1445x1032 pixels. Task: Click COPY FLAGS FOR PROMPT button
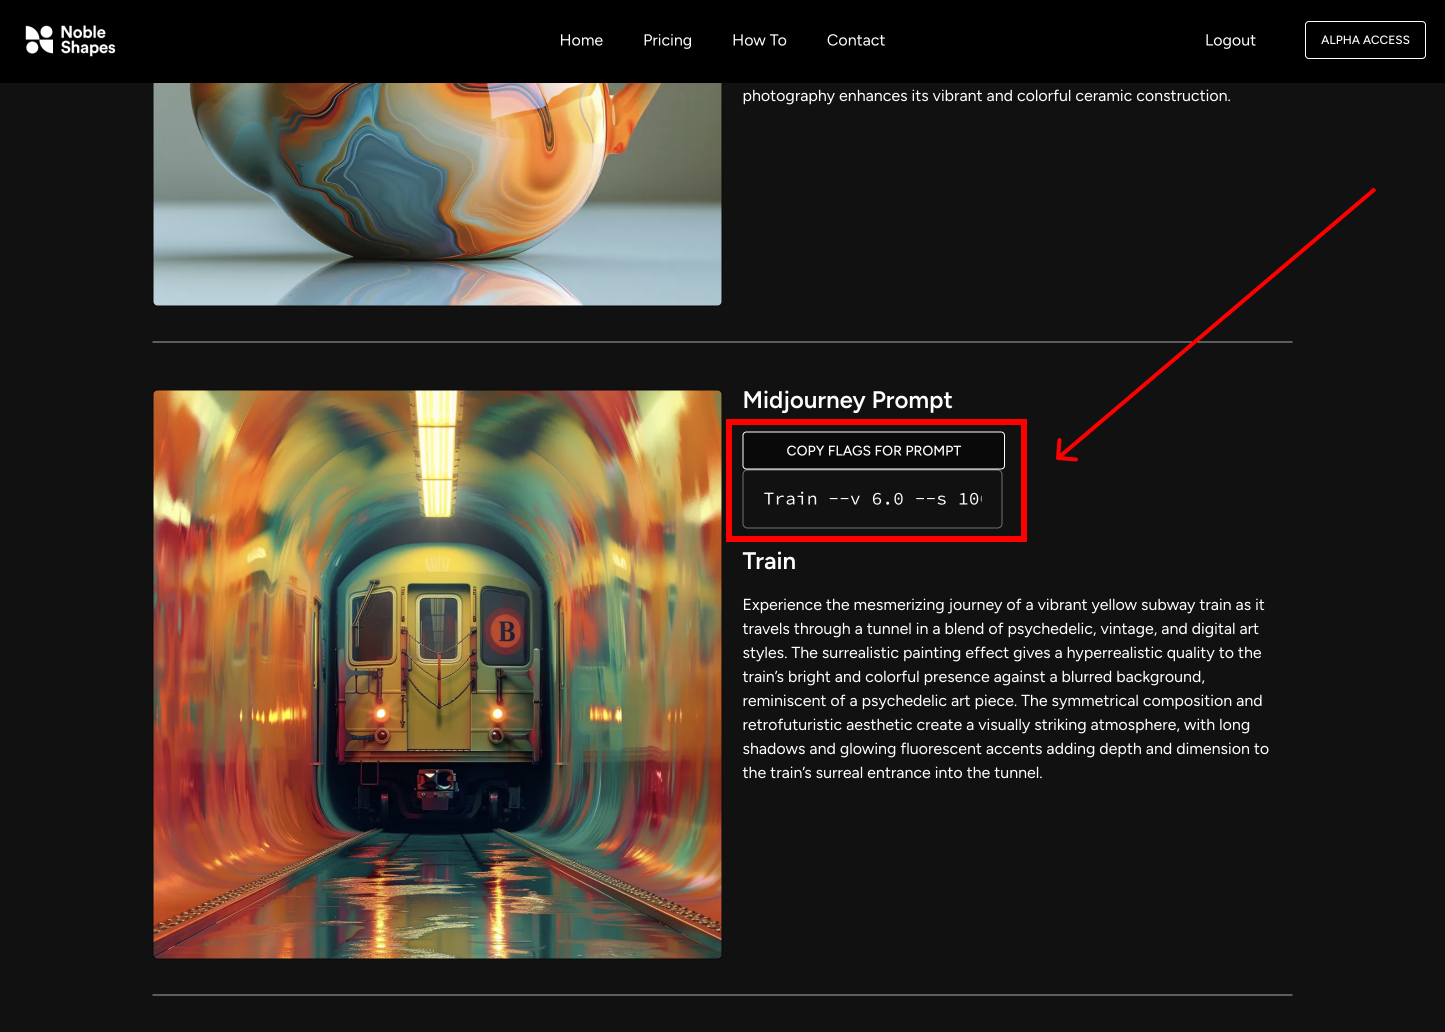[873, 451]
